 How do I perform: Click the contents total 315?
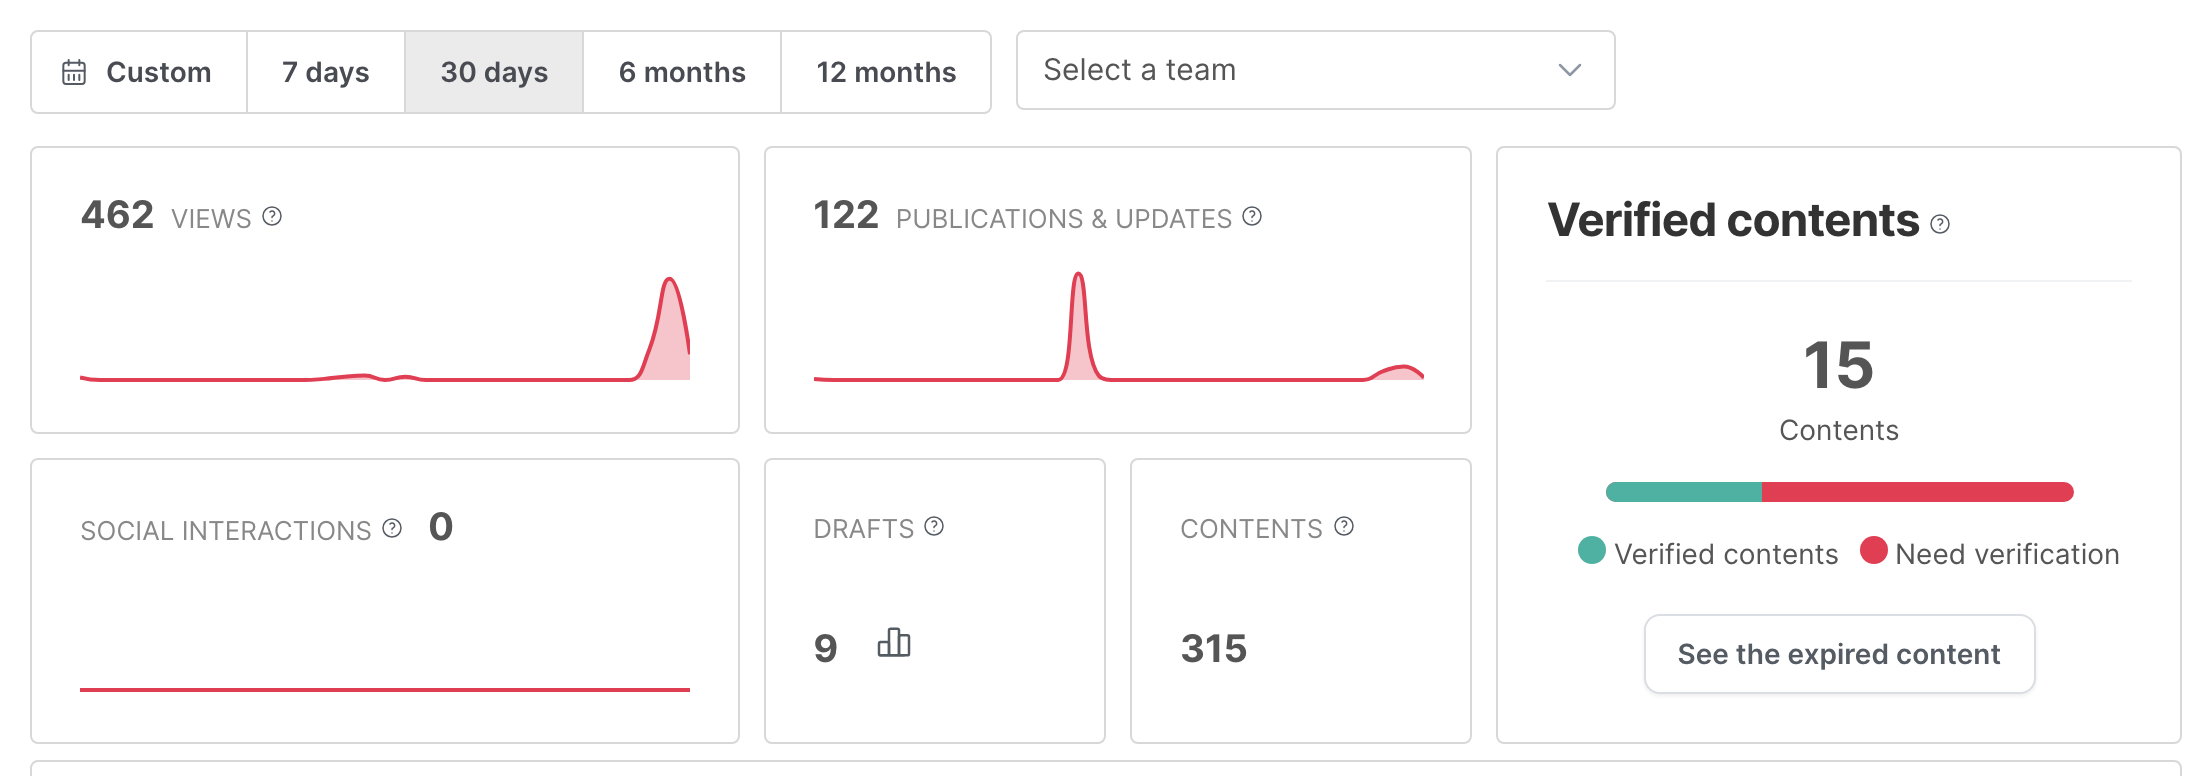click(x=1214, y=649)
